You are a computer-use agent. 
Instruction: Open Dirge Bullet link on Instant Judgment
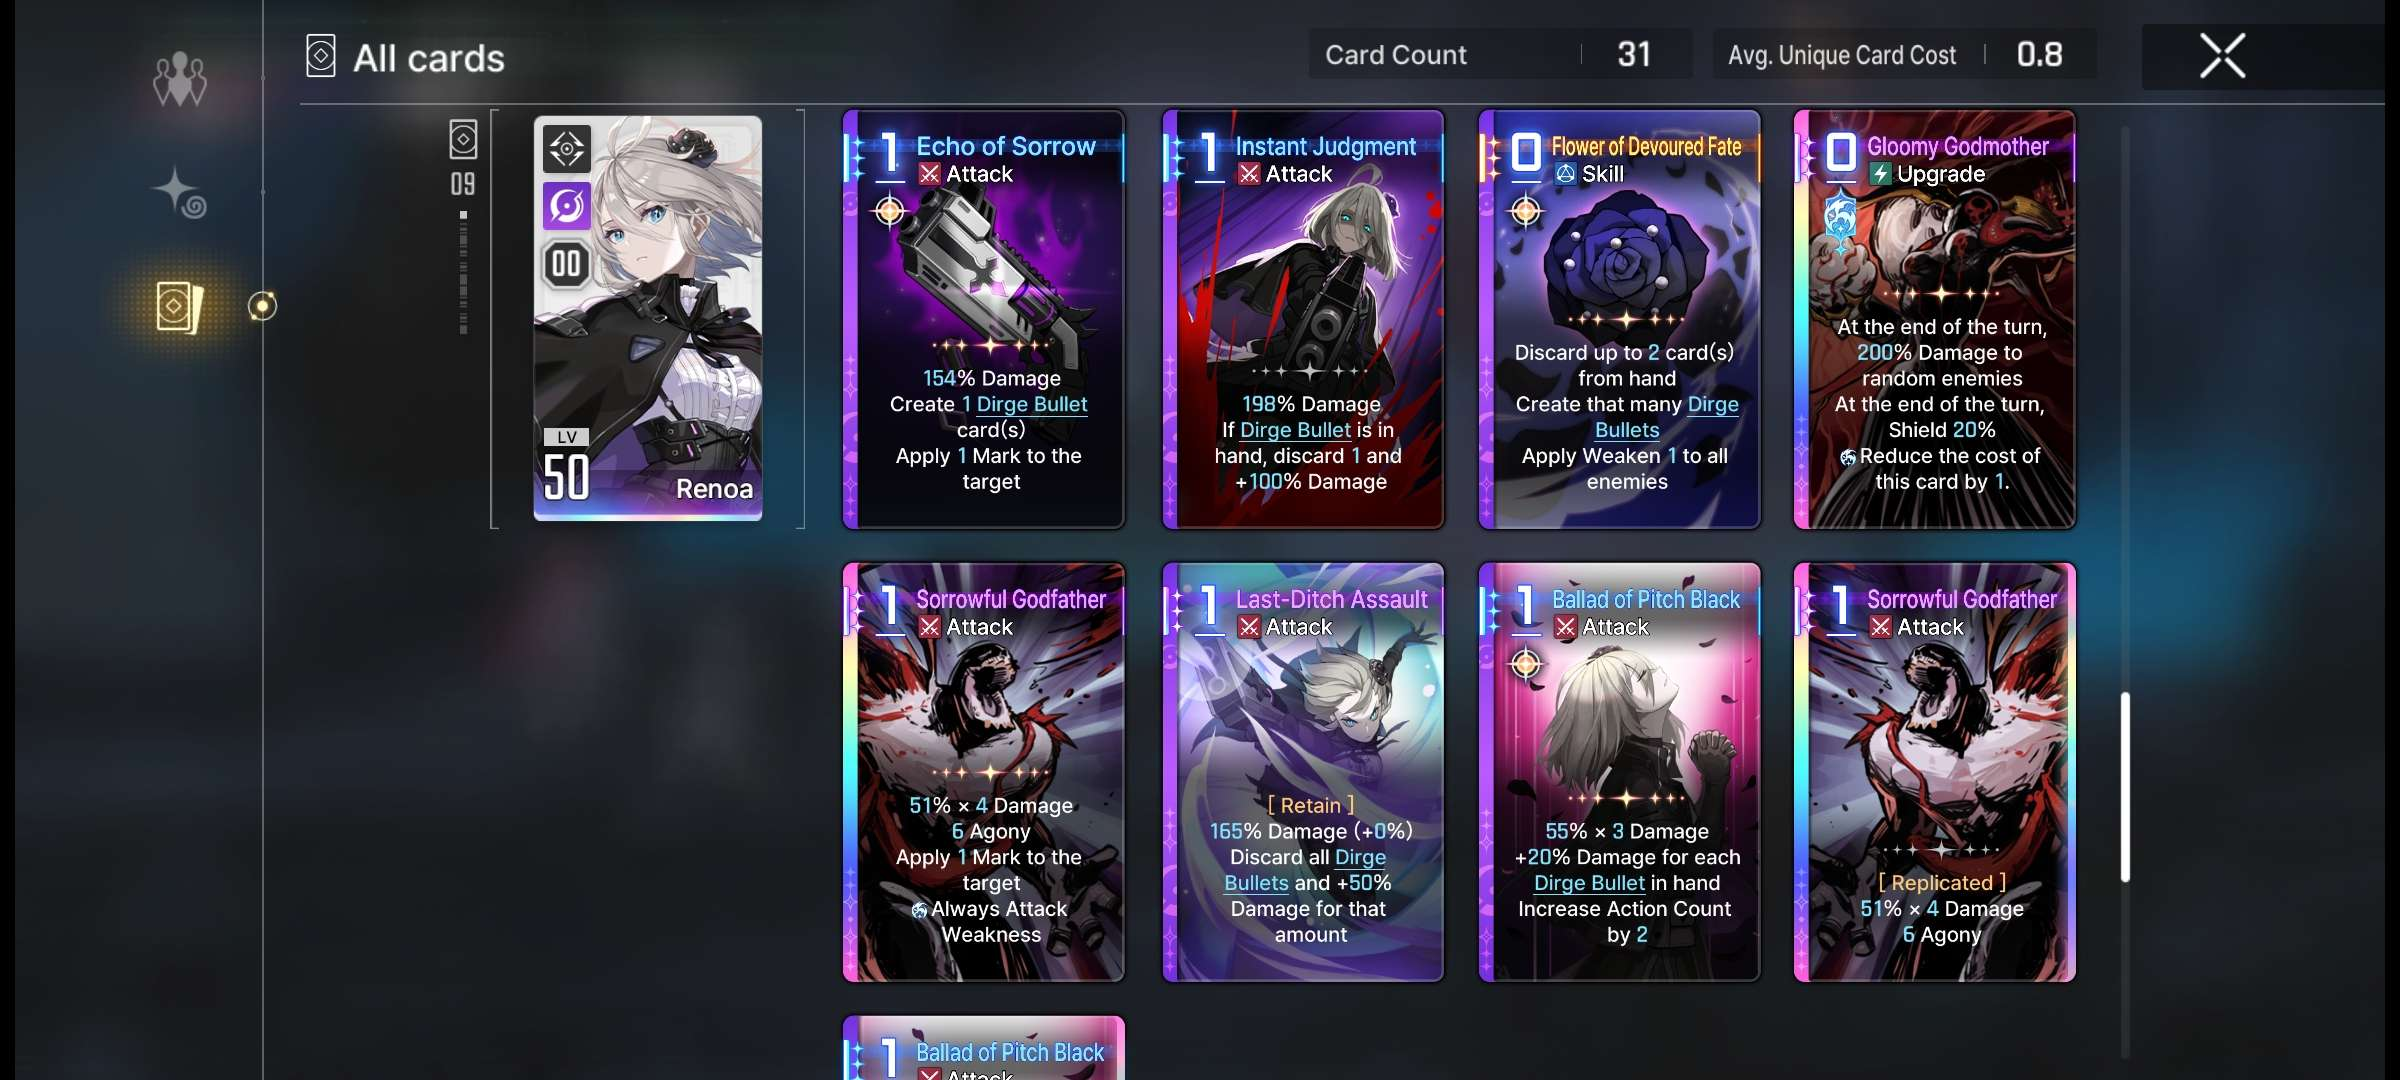[1295, 430]
